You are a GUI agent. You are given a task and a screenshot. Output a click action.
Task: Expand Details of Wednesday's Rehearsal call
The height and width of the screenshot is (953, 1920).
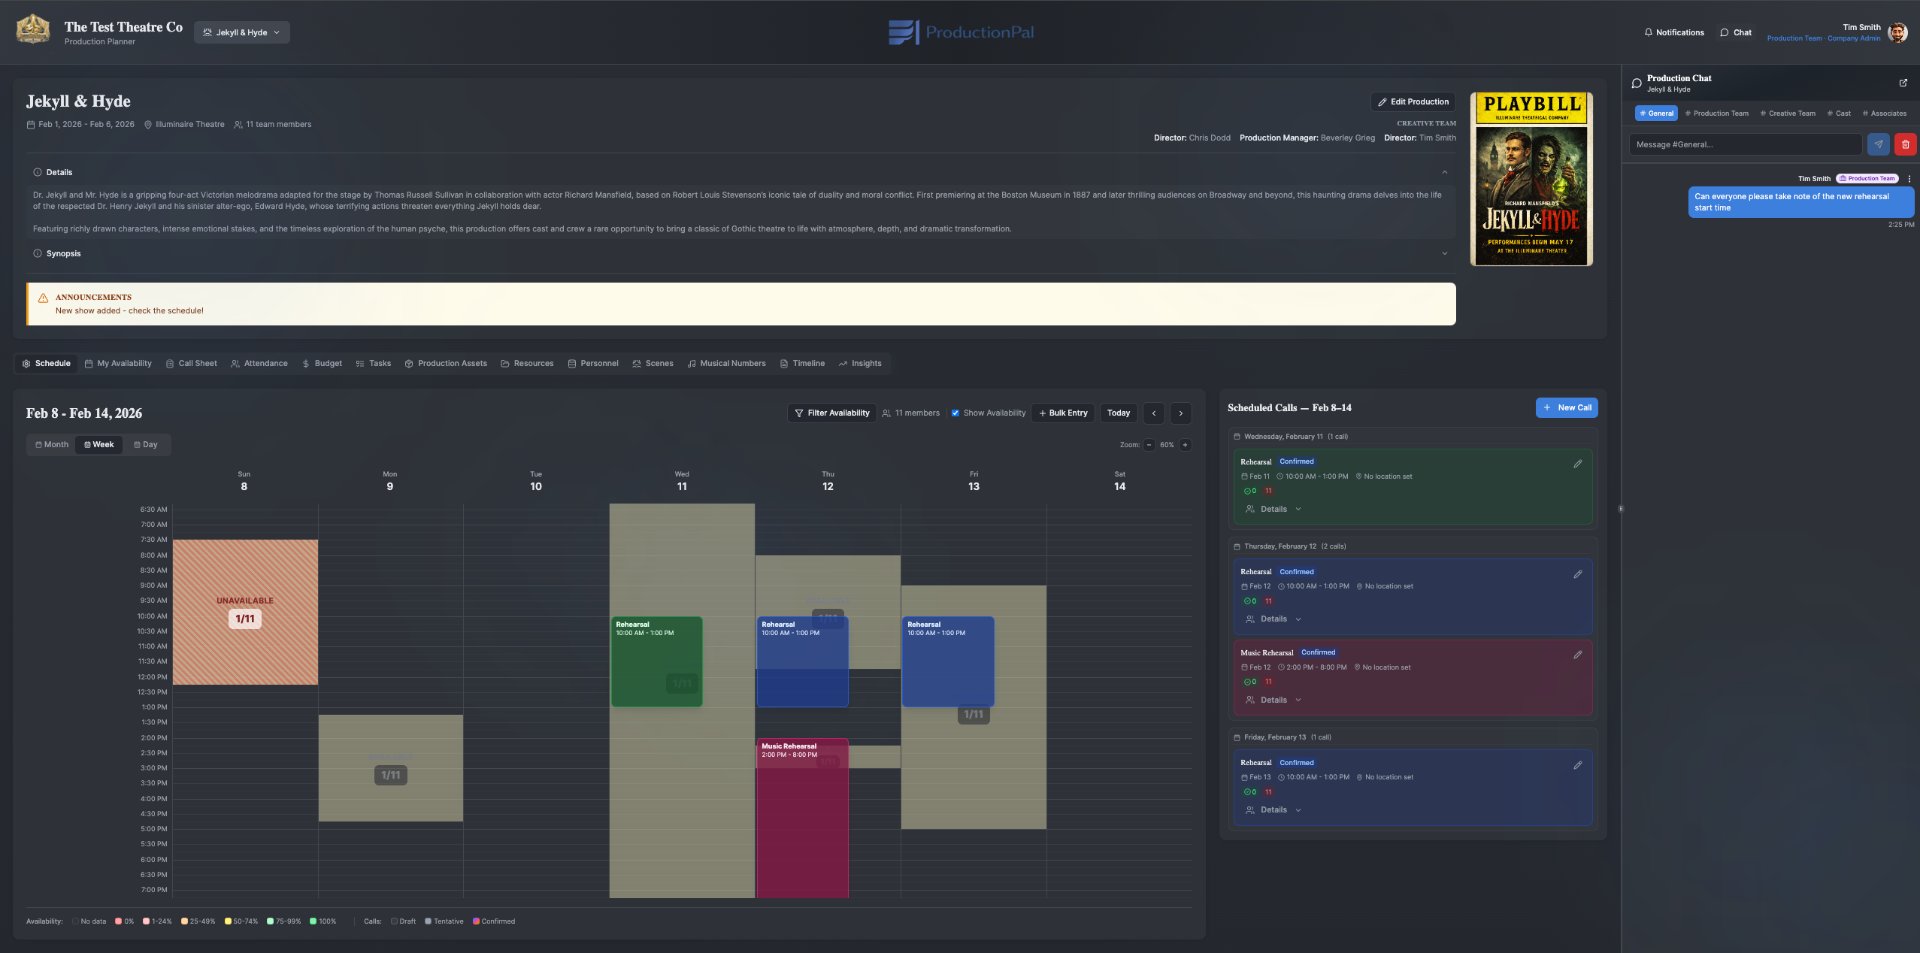pyautogui.click(x=1273, y=509)
